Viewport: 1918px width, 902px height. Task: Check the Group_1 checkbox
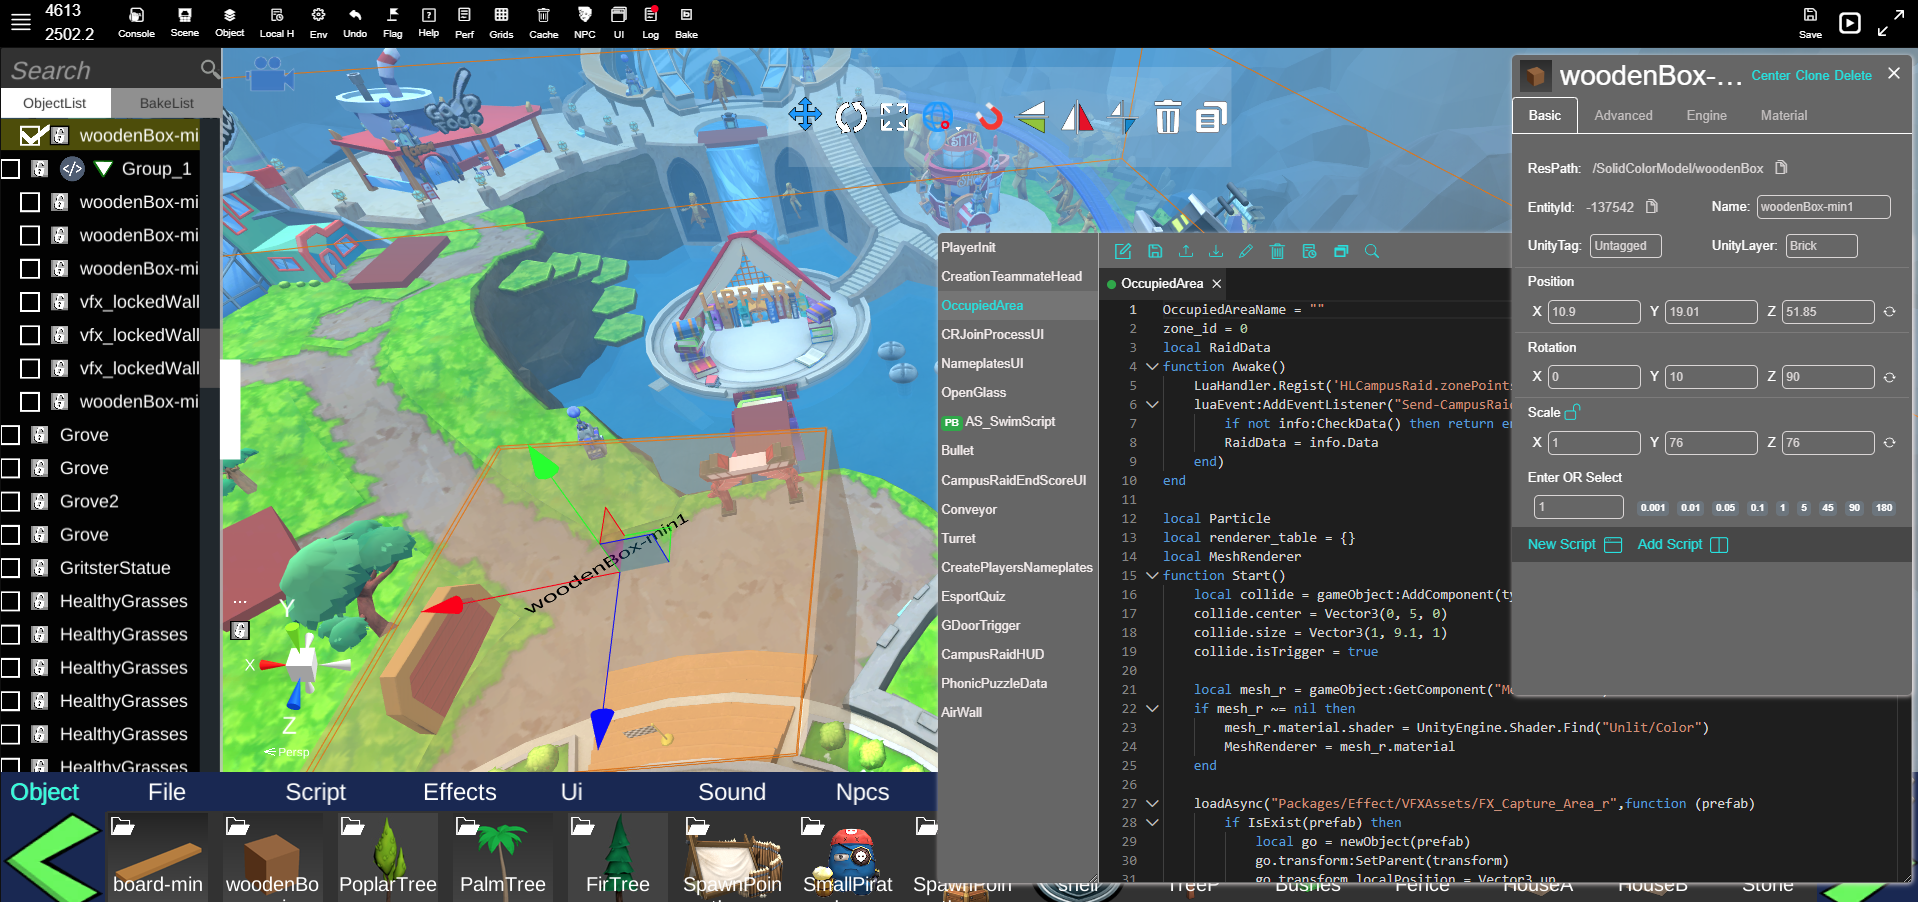(11, 169)
